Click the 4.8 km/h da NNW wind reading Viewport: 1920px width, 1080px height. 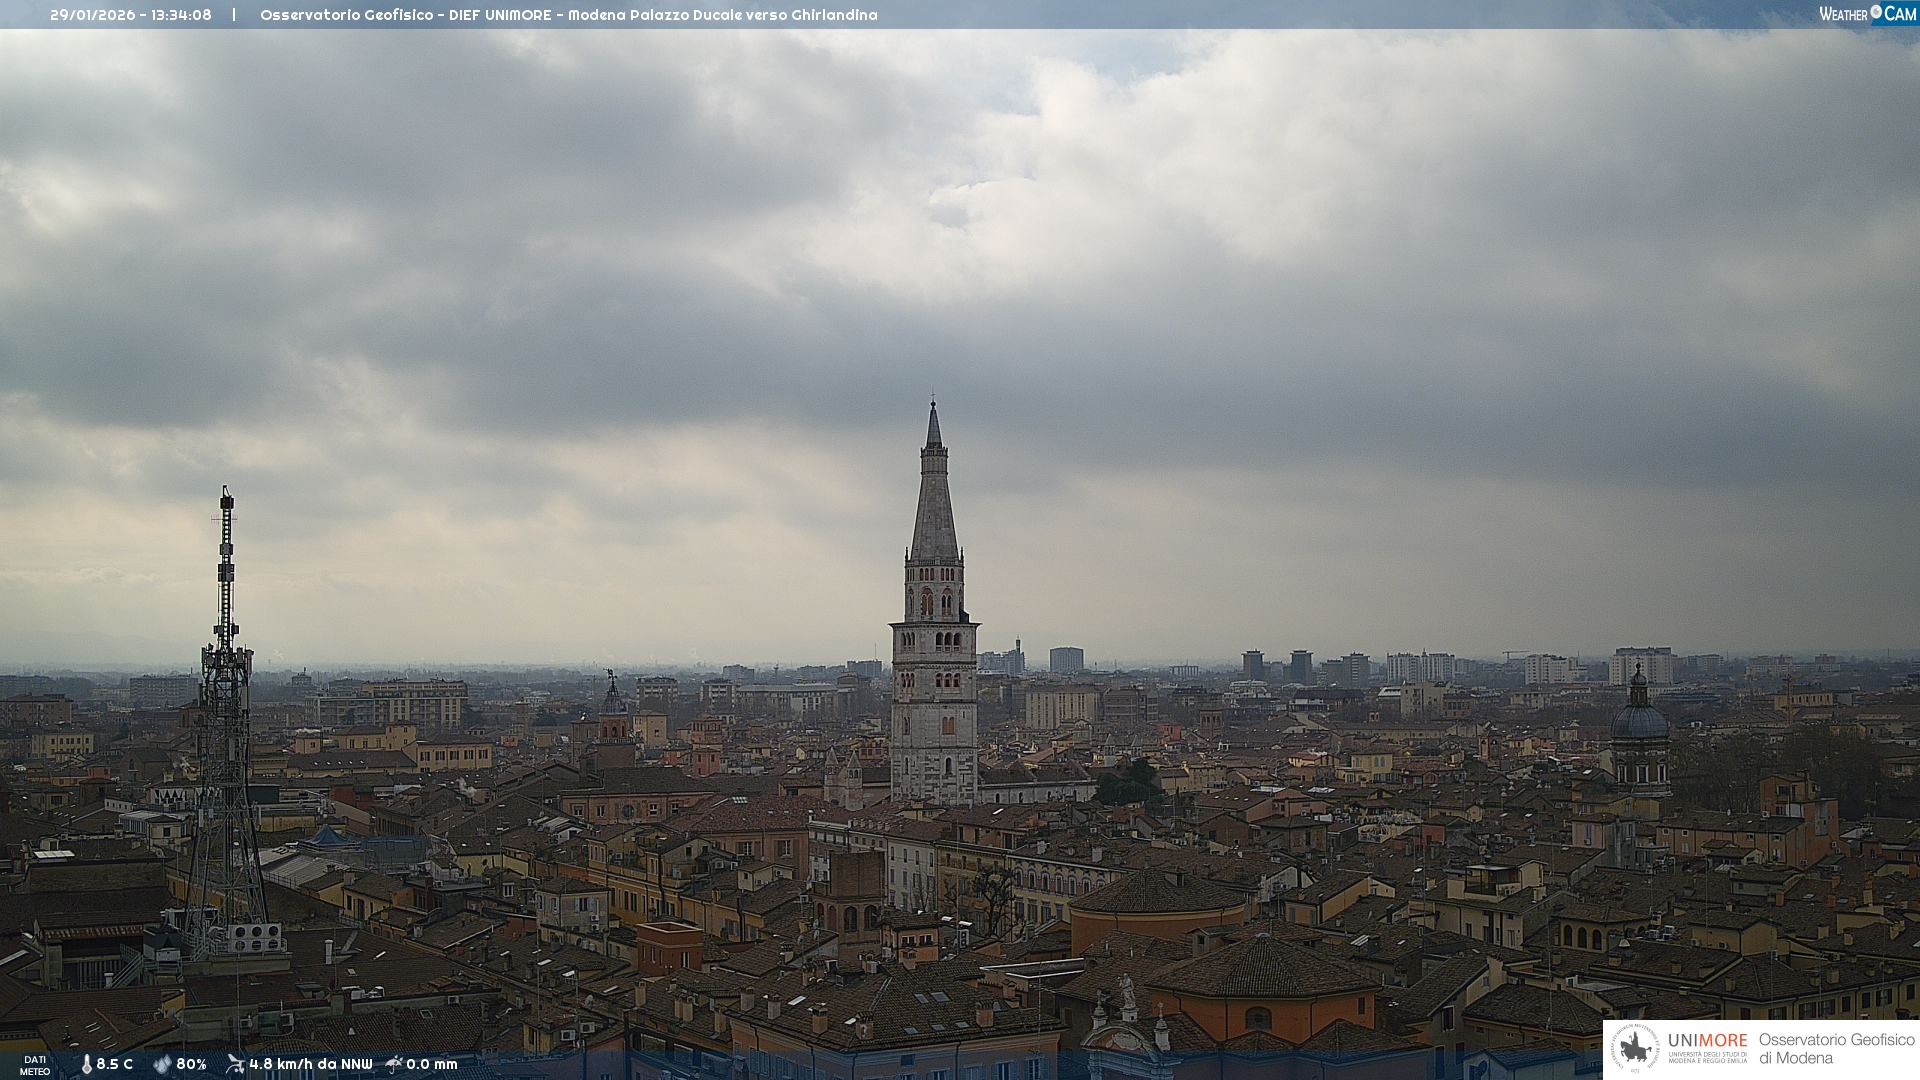tap(310, 1064)
